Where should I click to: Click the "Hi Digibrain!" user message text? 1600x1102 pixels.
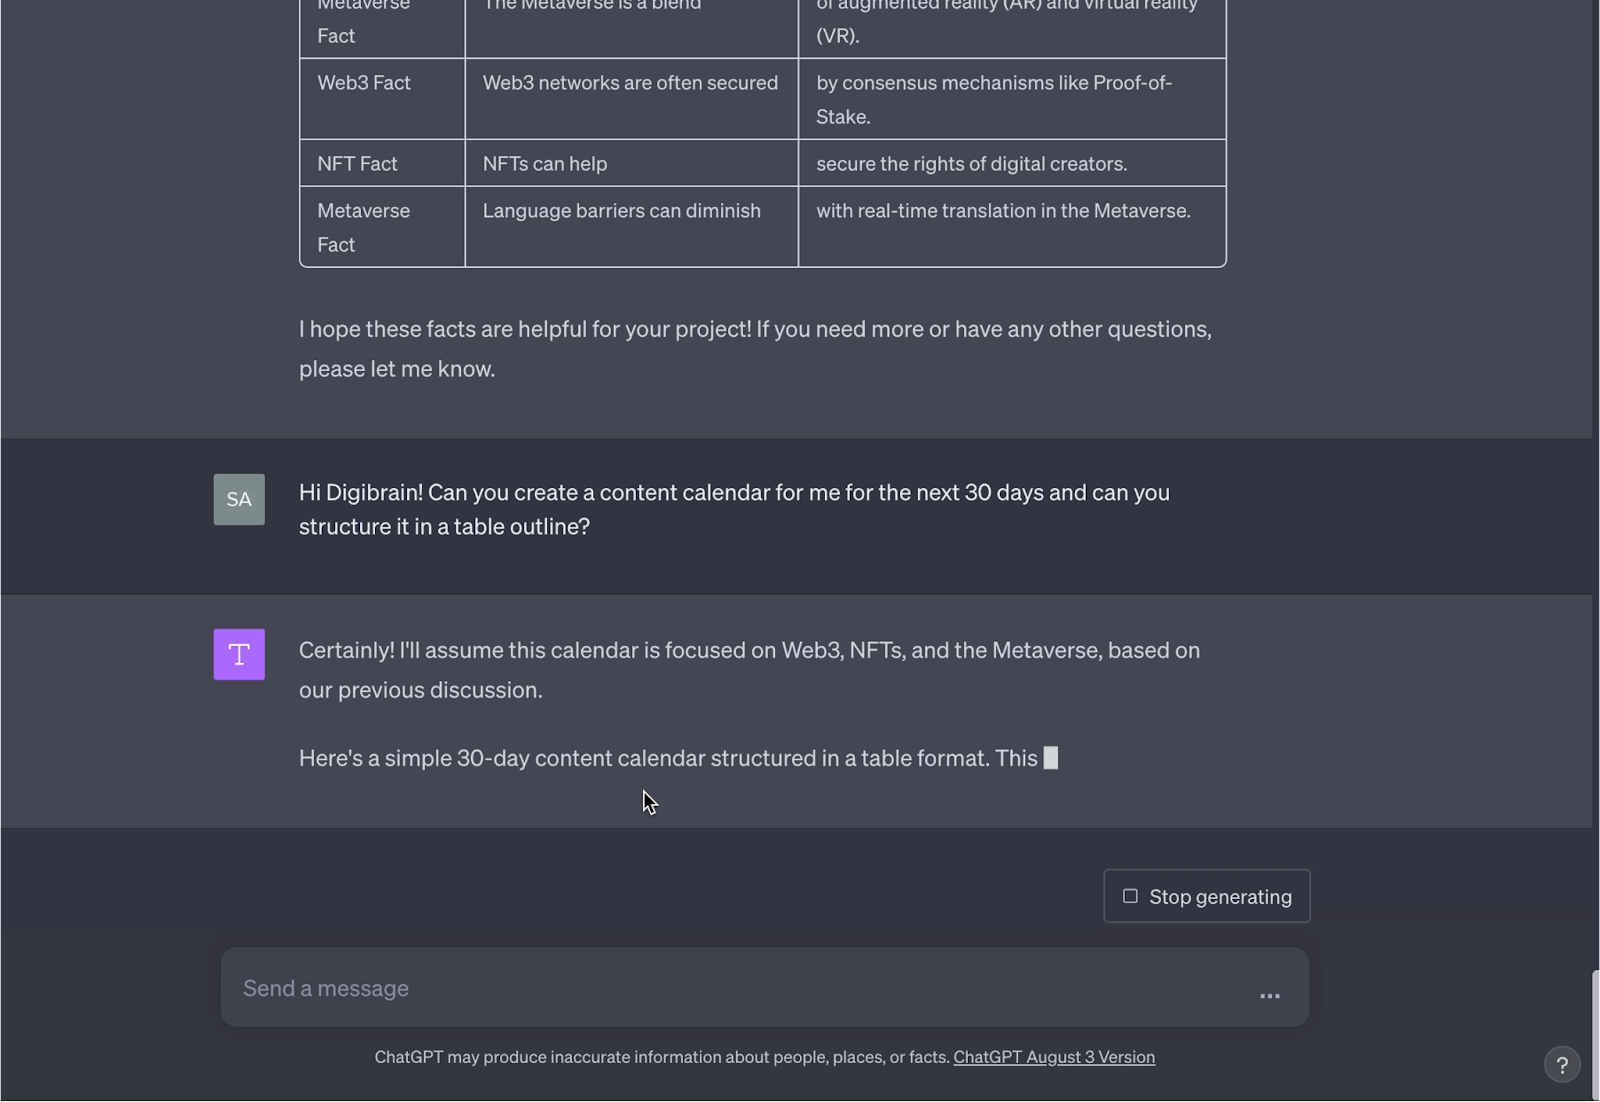734,509
